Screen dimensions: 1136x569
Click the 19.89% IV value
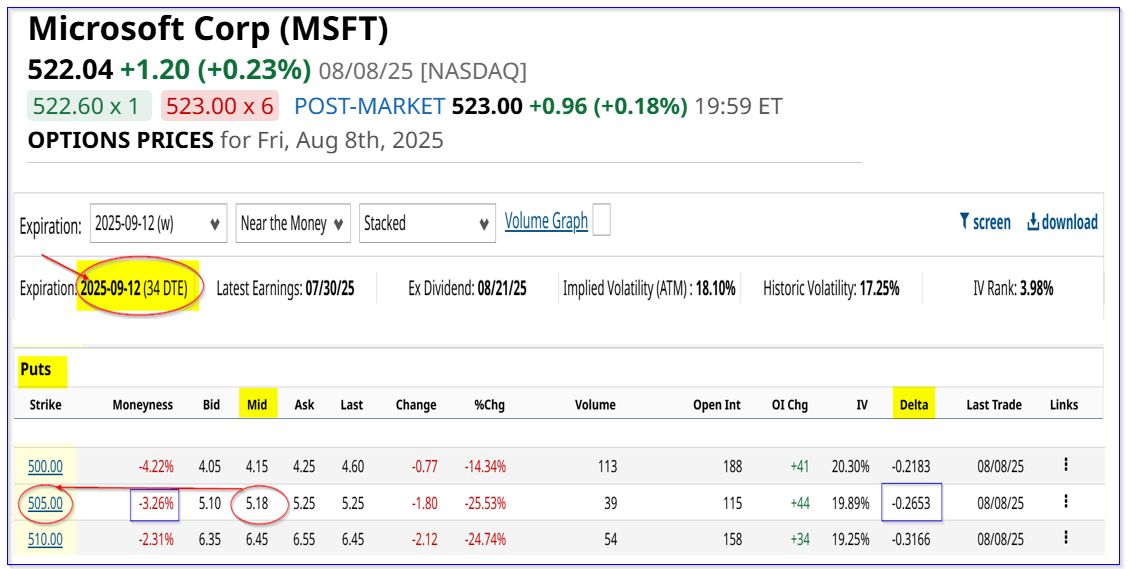tap(850, 502)
